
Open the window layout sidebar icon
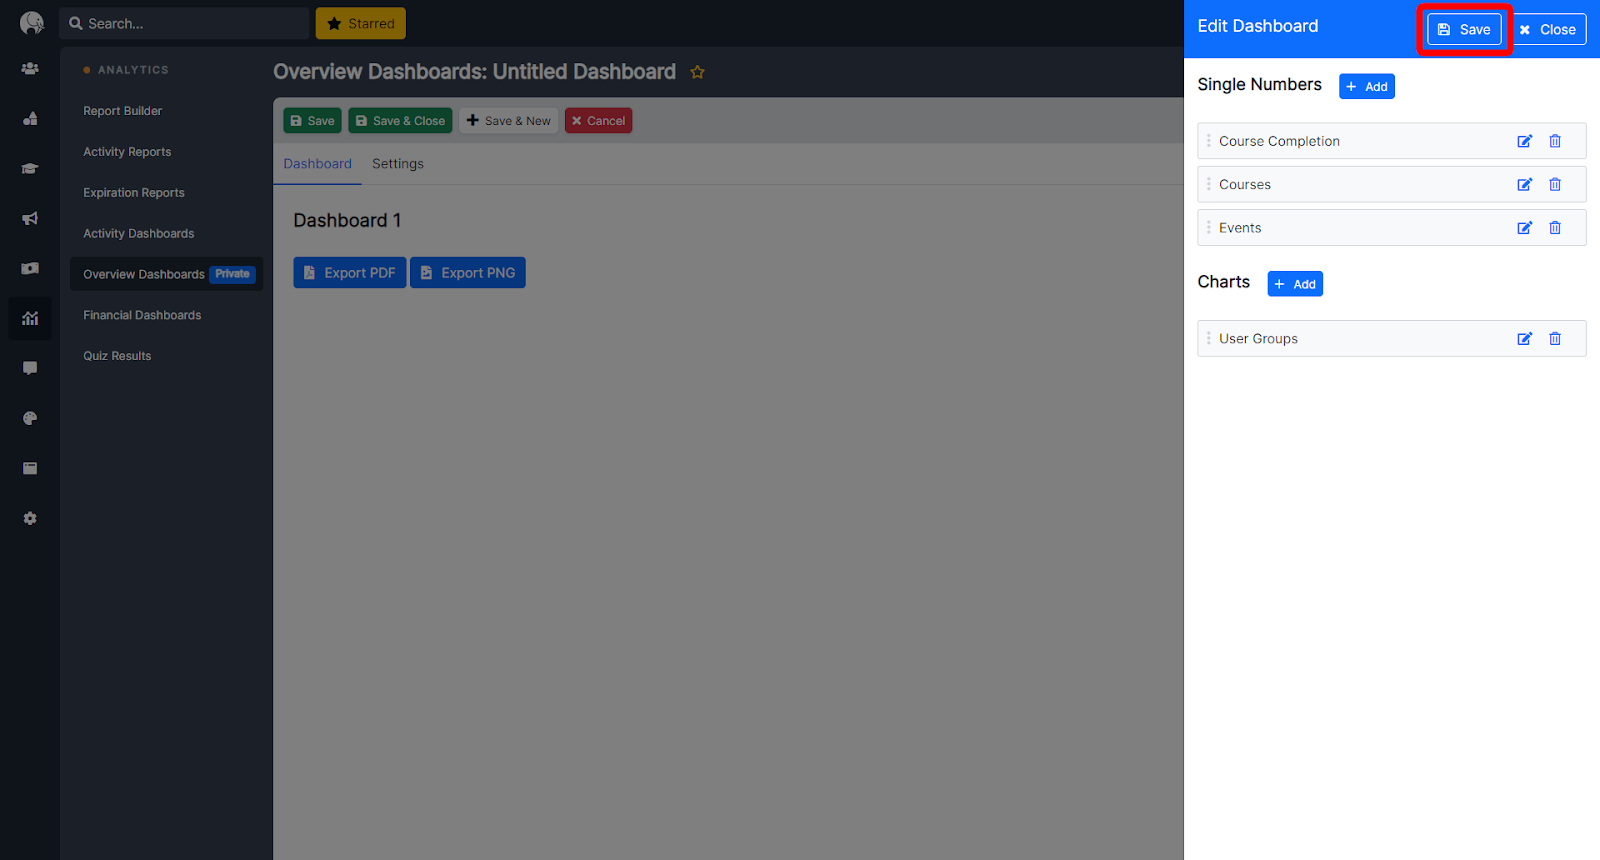(x=30, y=469)
